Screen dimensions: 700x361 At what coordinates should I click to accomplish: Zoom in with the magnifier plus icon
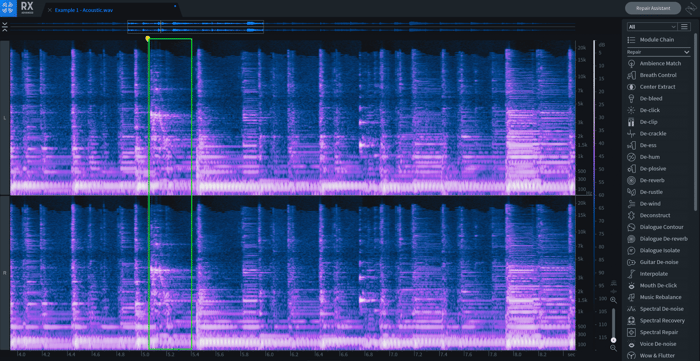pos(613,300)
